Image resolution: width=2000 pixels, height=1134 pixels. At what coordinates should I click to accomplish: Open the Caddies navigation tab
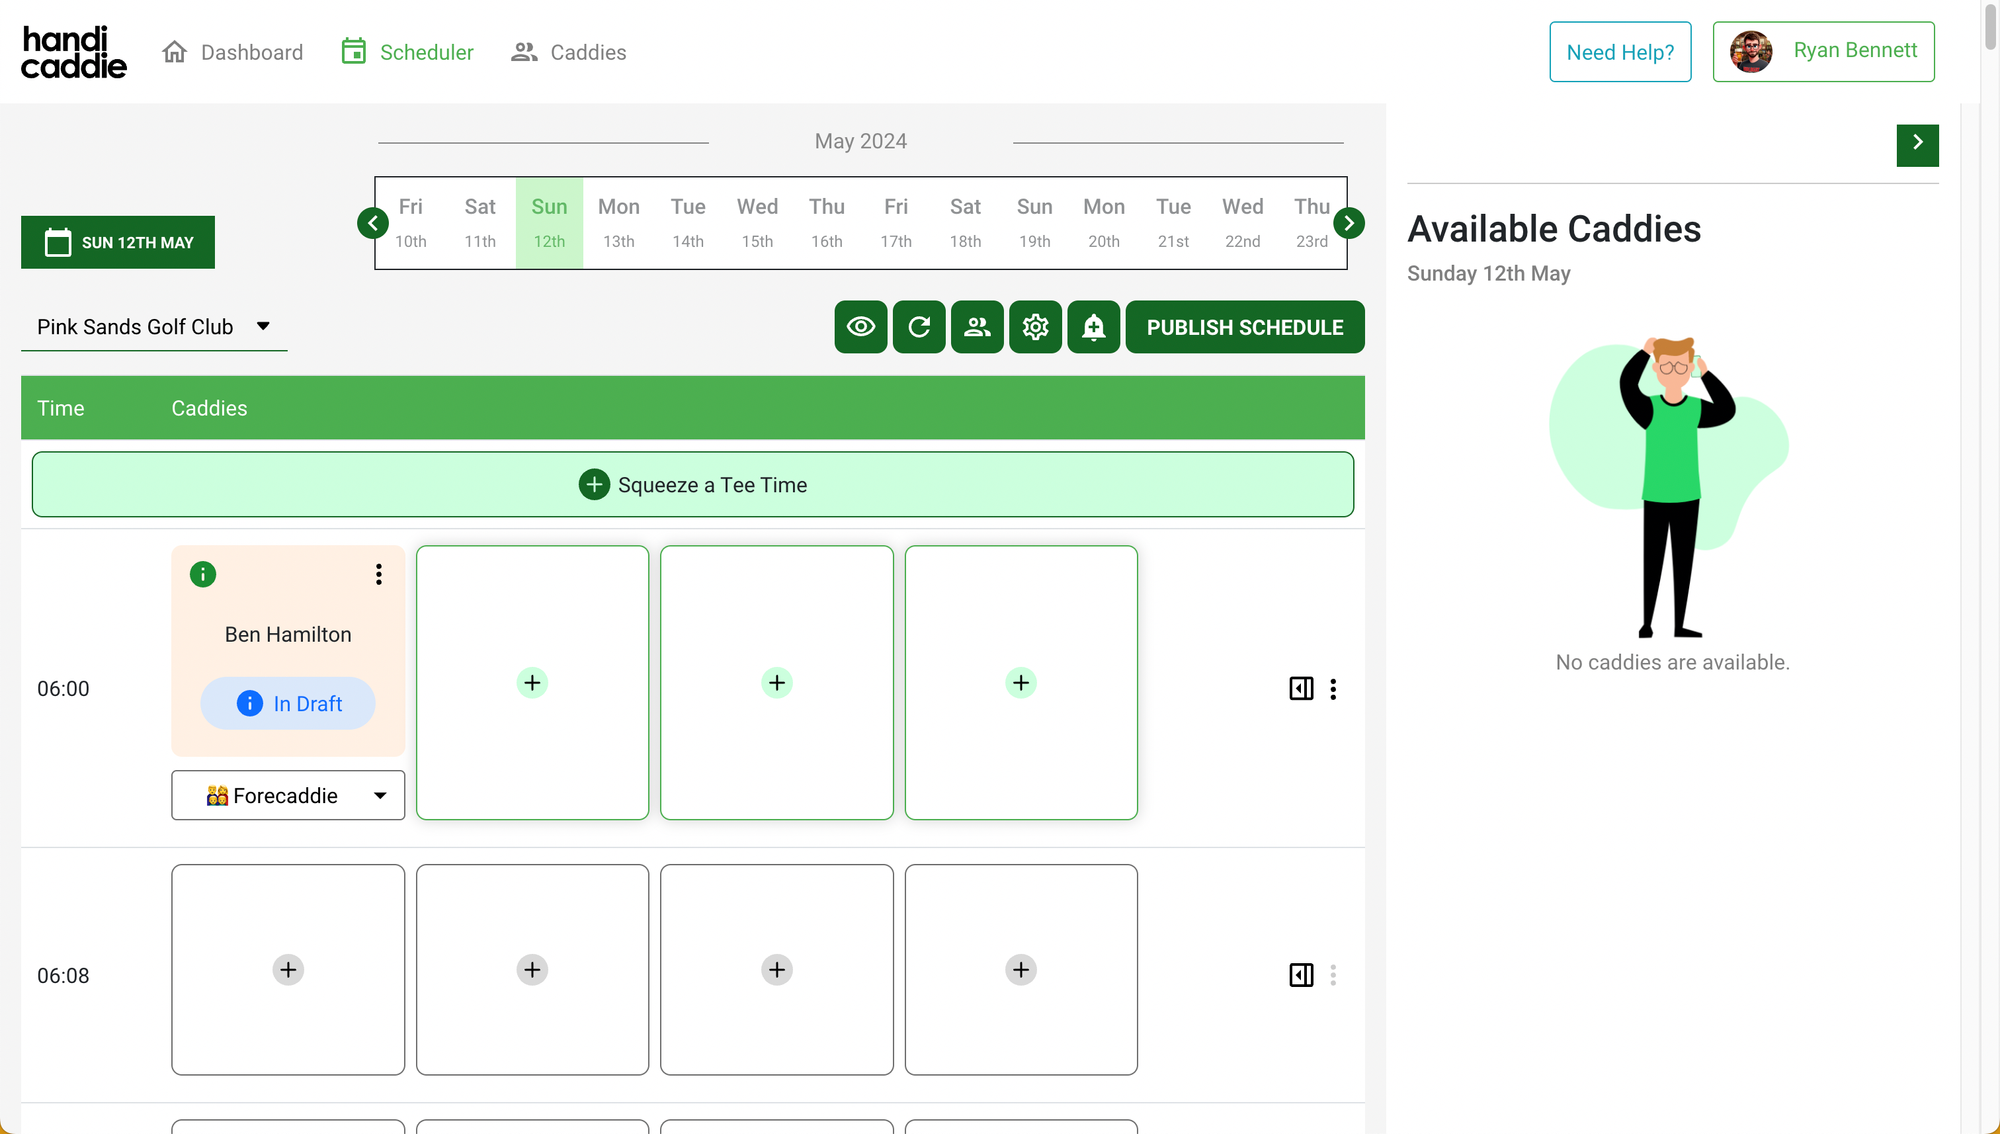[x=569, y=52]
